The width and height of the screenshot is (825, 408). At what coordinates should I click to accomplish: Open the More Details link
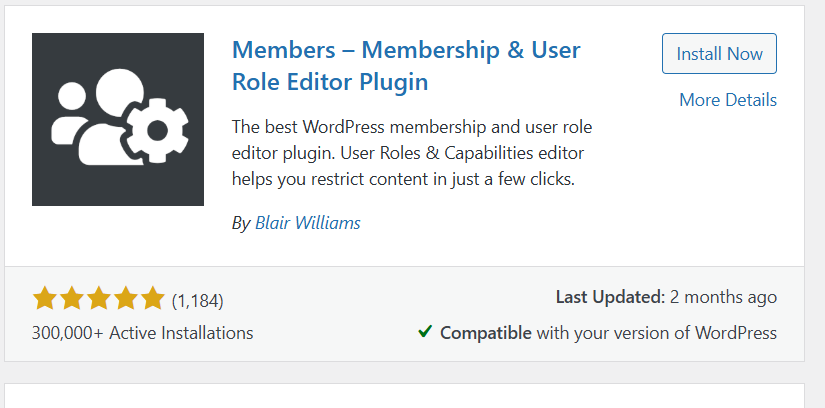728,99
